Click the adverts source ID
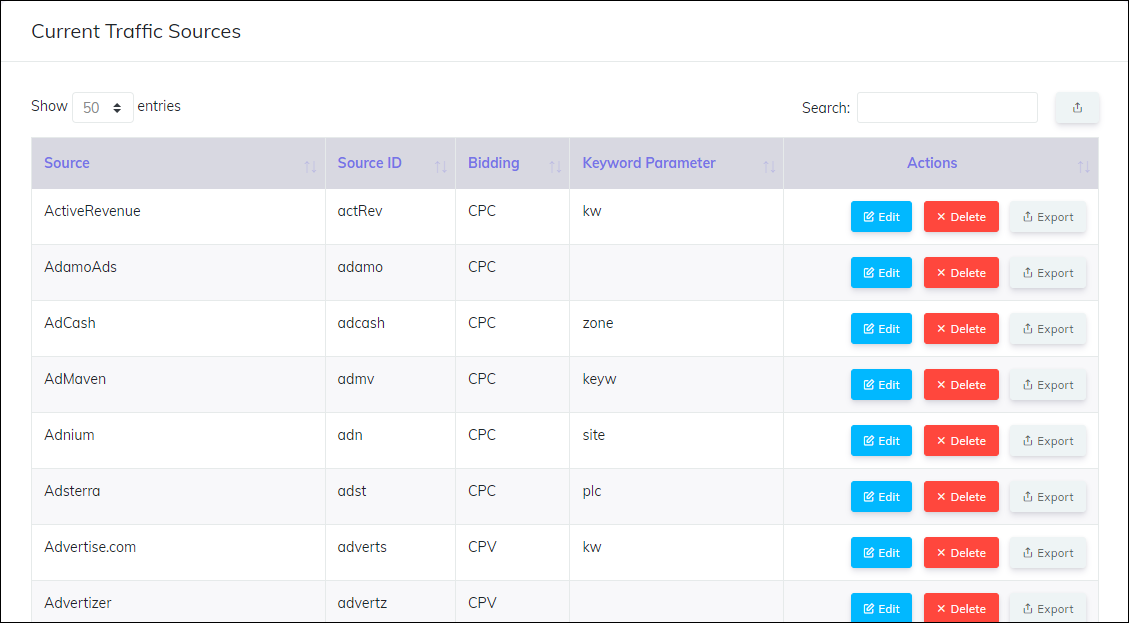 (x=362, y=547)
